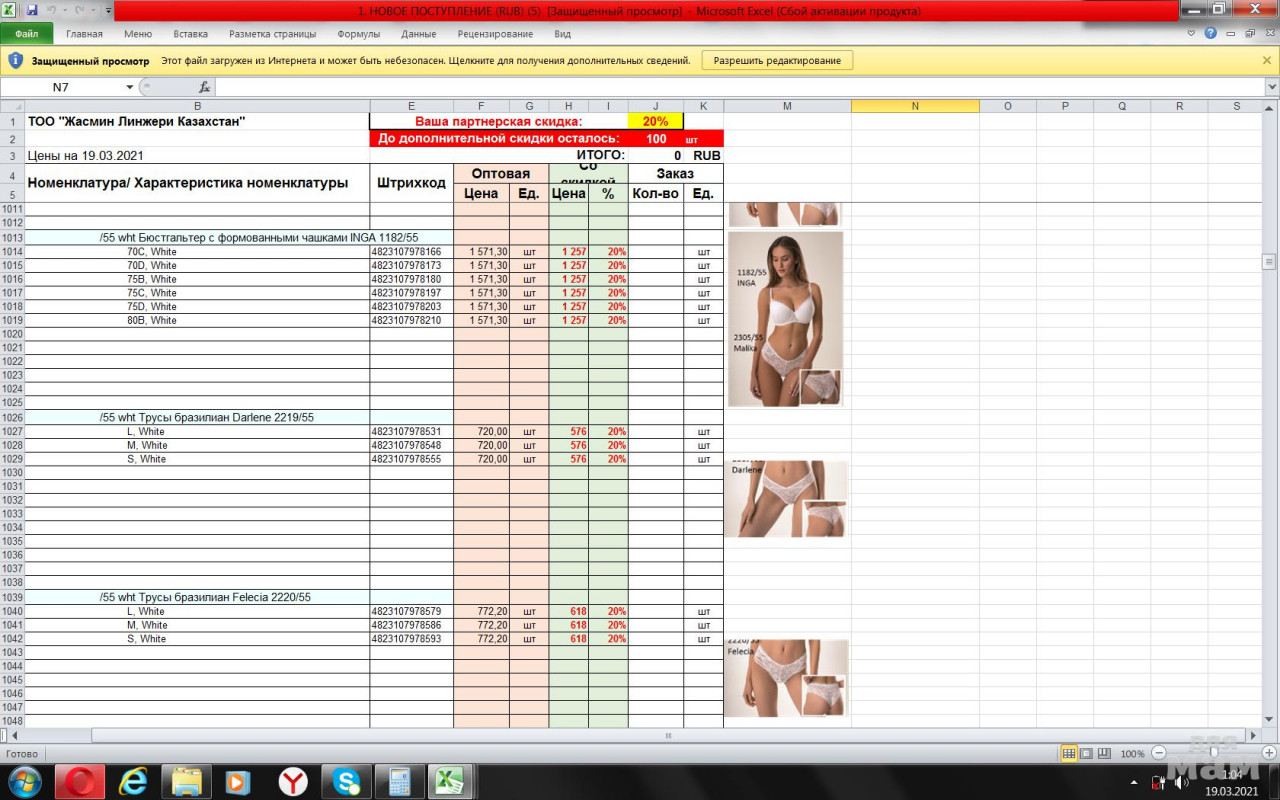Switch to the Разметка страницы tab
Image resolution: width=1280 pixels, height=800 pixels.
tap(272, 34)
